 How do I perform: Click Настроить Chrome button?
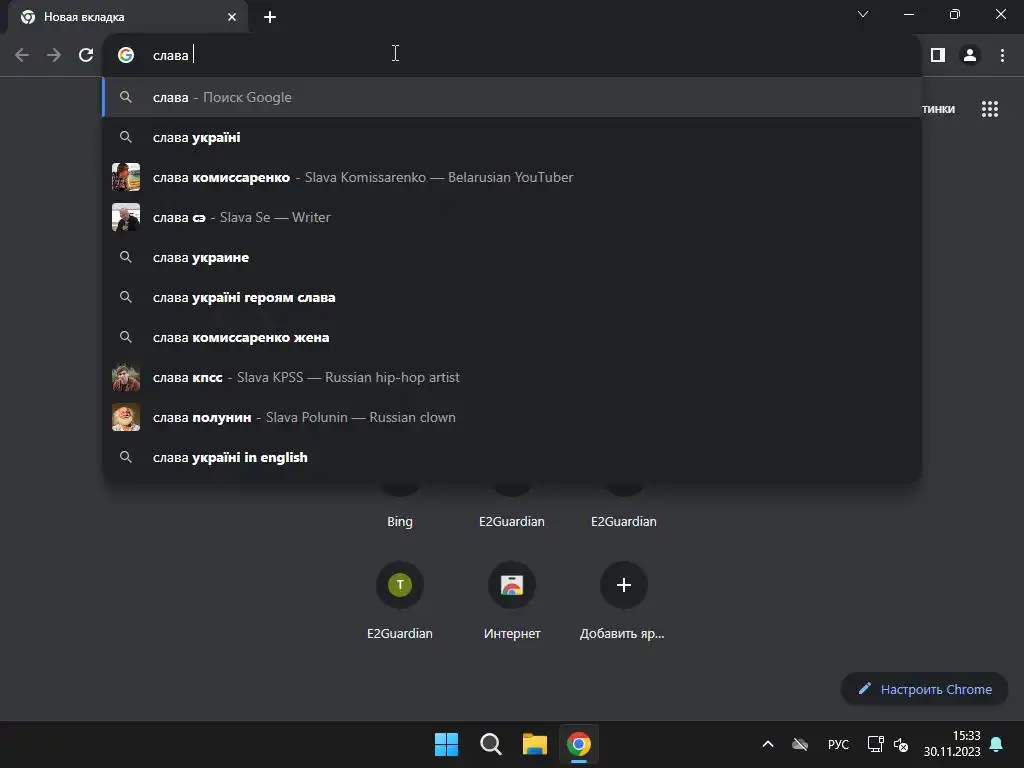(x=924, y=689)
